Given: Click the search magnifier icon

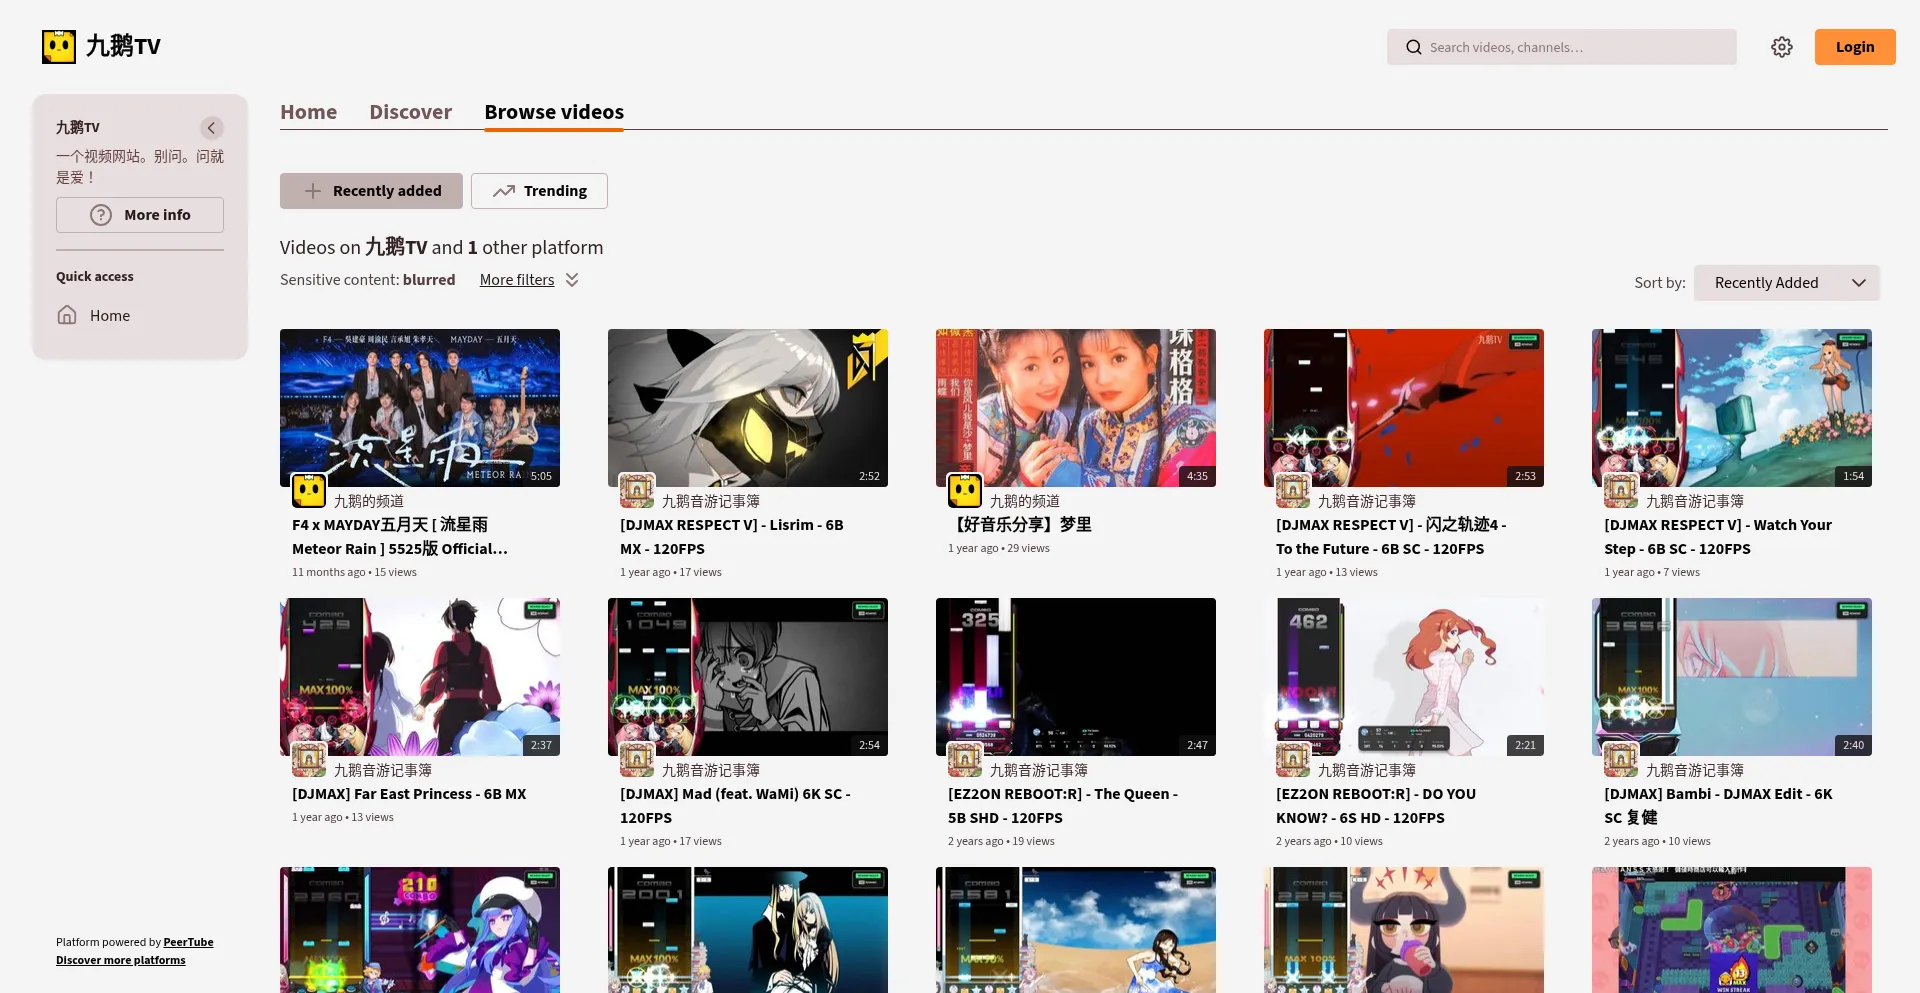Looking at the screenshot, I should (x=1413, y=47).
